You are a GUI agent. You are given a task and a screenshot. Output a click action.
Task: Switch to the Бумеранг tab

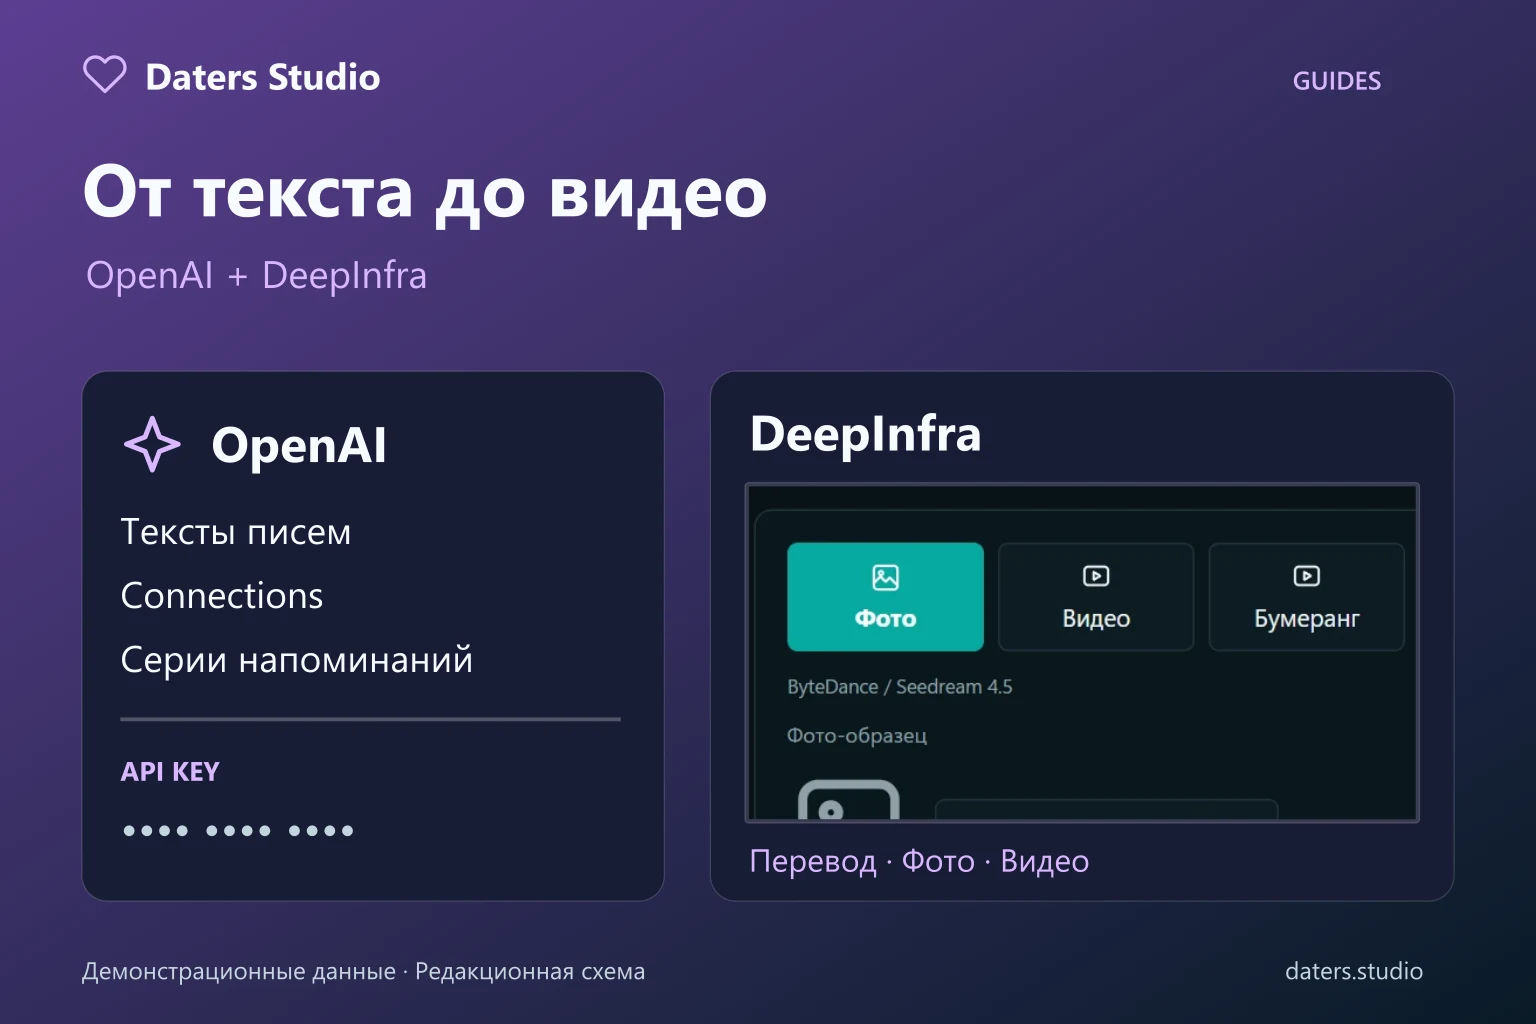[1307, 597]
